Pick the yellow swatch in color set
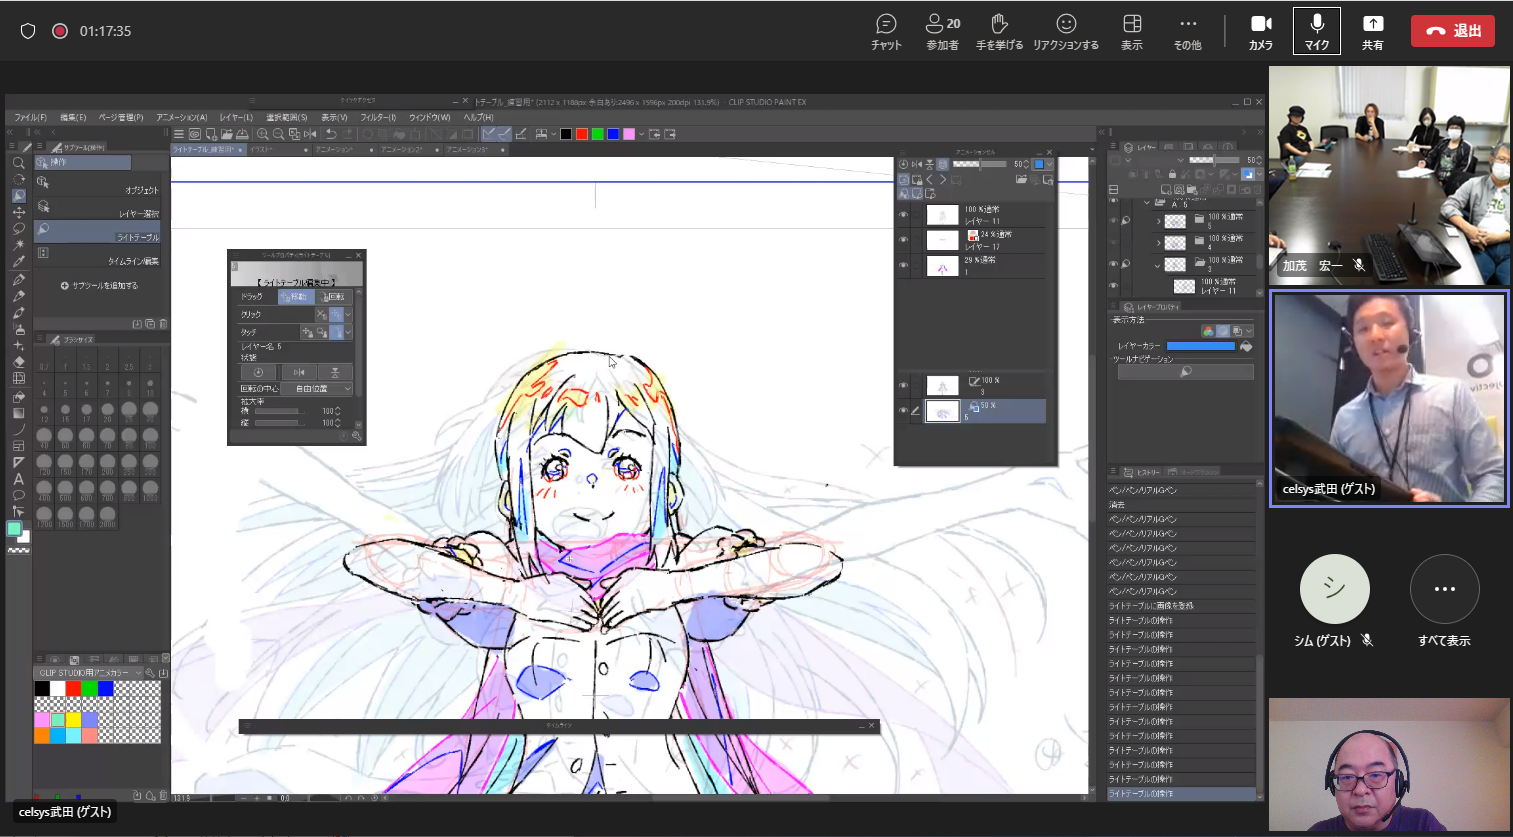 73,719
